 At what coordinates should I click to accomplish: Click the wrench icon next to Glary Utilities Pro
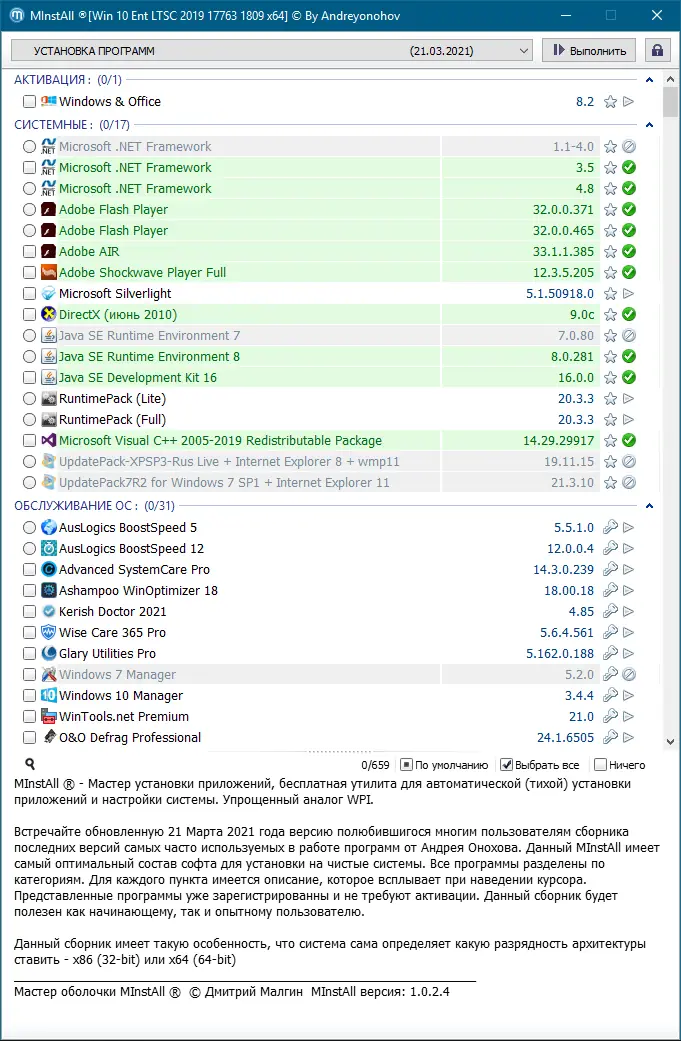pos(613,653)
